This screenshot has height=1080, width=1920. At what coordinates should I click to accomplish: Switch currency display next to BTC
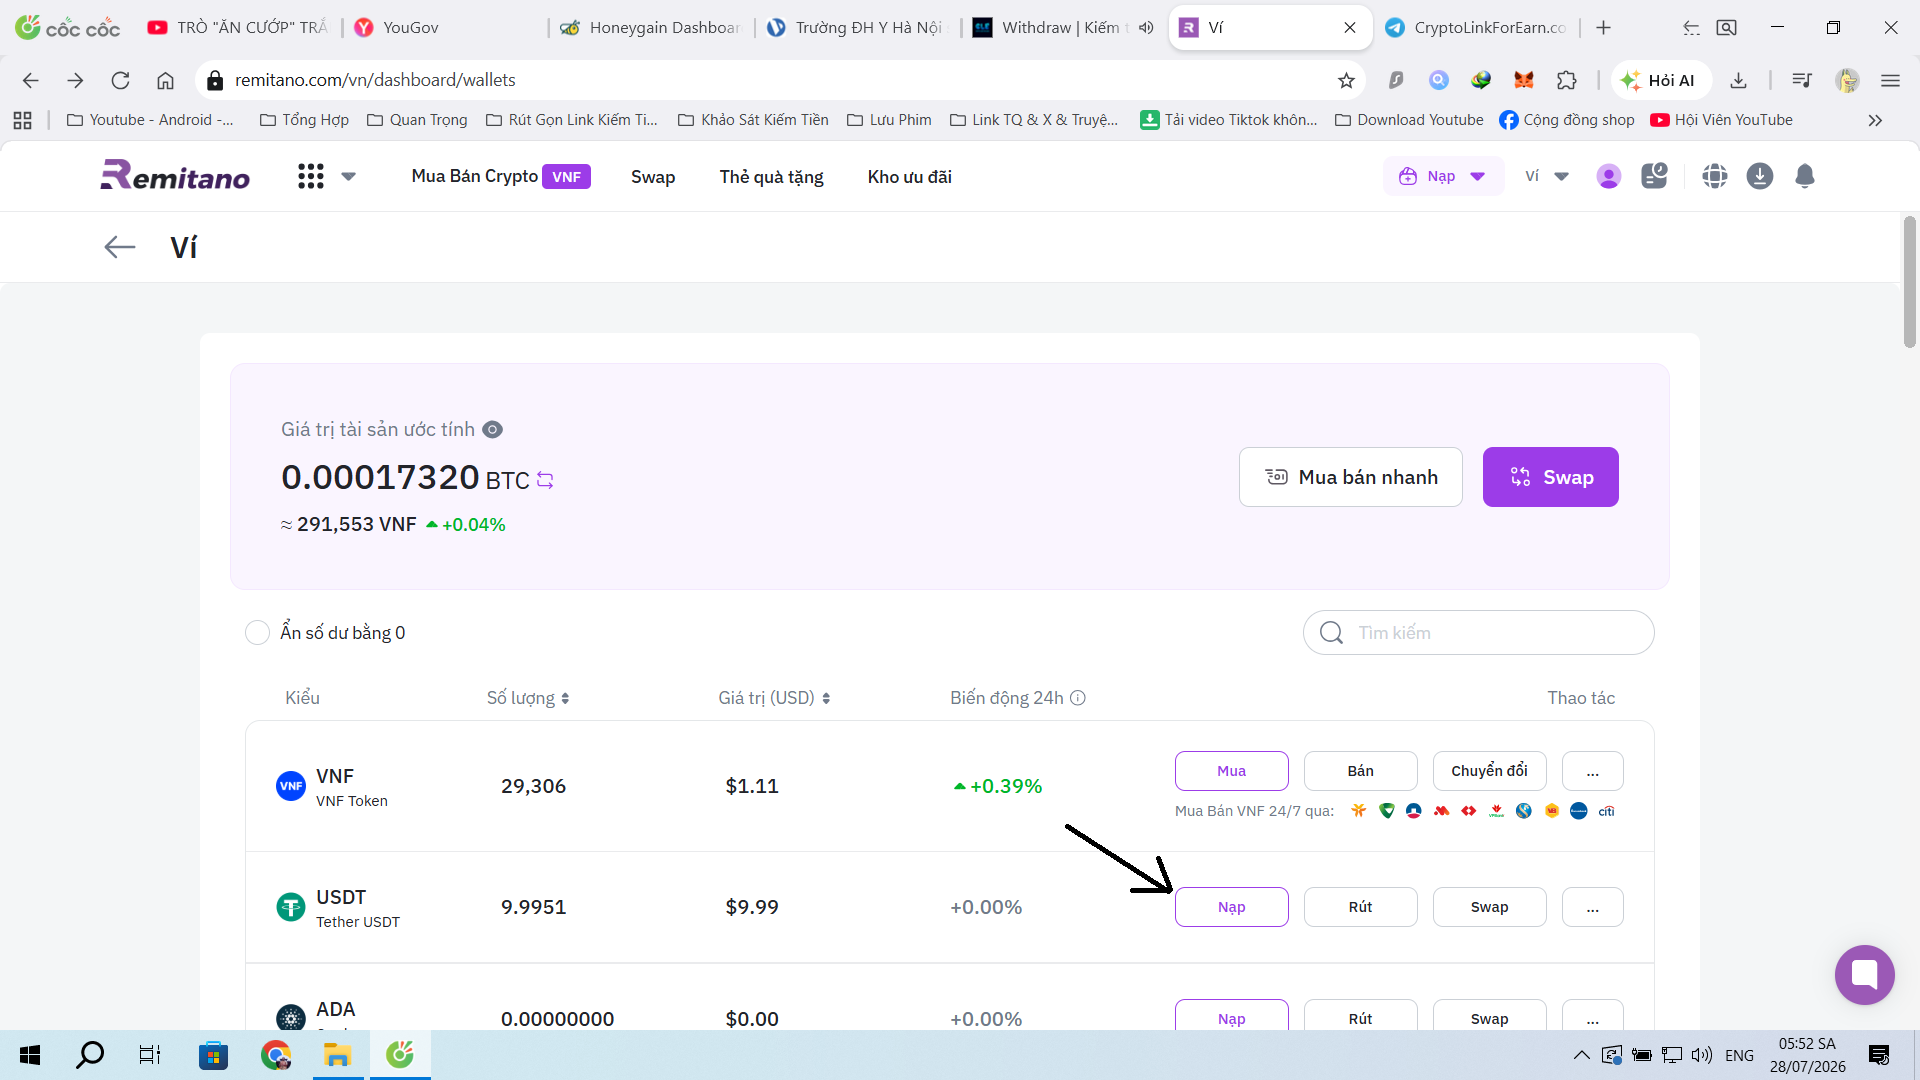545,480
